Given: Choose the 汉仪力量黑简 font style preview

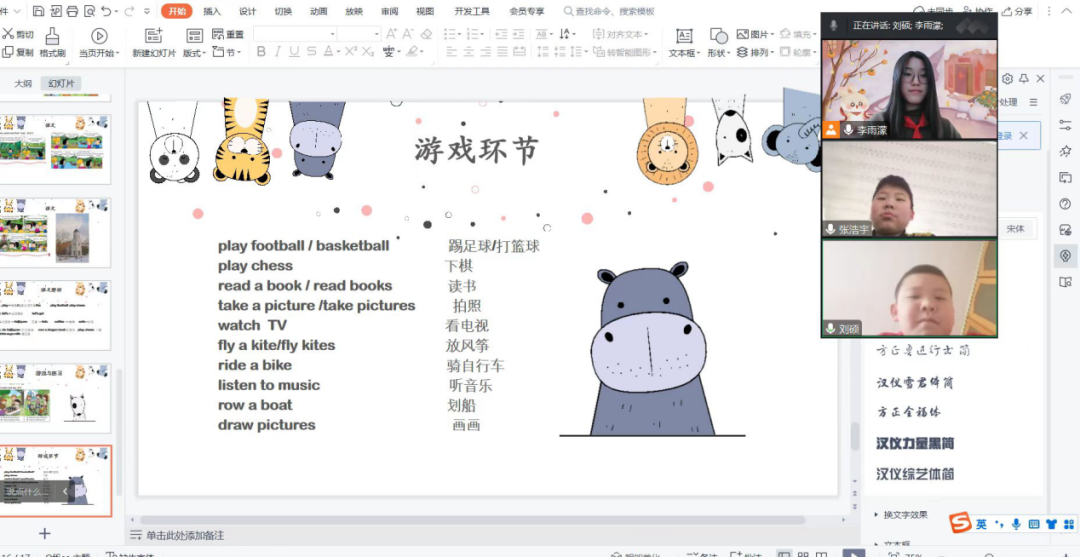Looking at the screenshot, I should [x=915, y=443].
